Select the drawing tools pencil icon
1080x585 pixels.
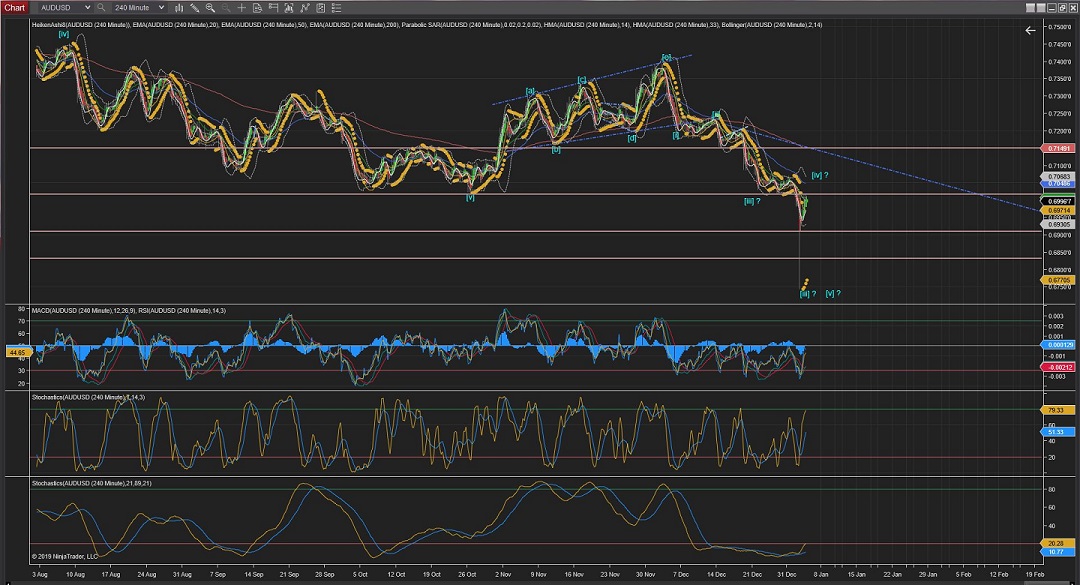[x=195, y=8]
